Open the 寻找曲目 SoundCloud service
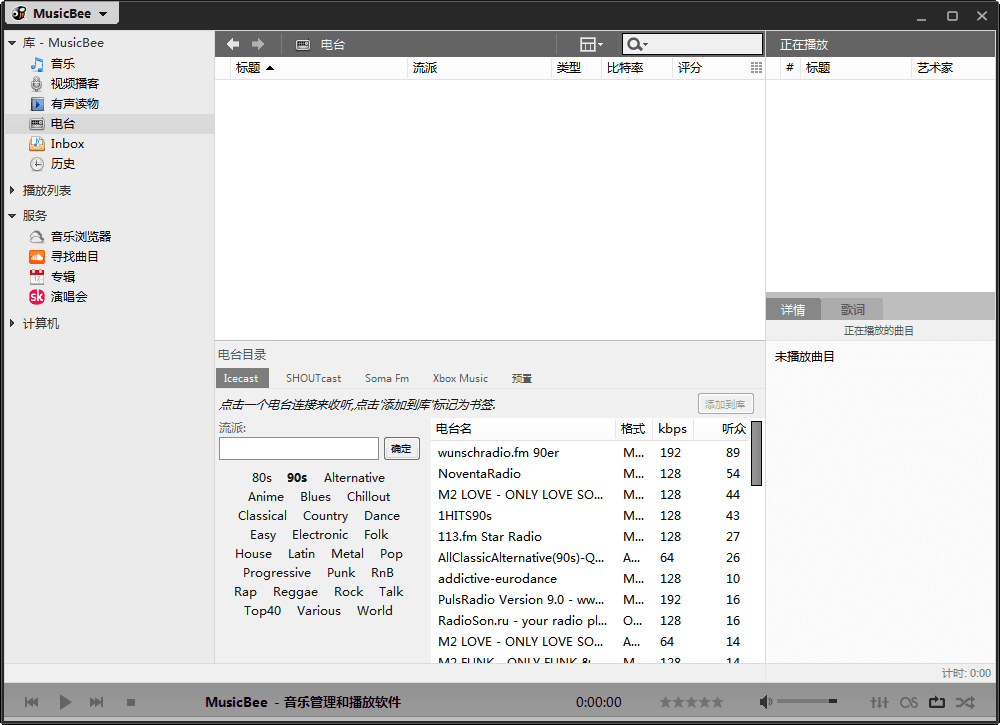1000x725 pixels. coord(75,256)
